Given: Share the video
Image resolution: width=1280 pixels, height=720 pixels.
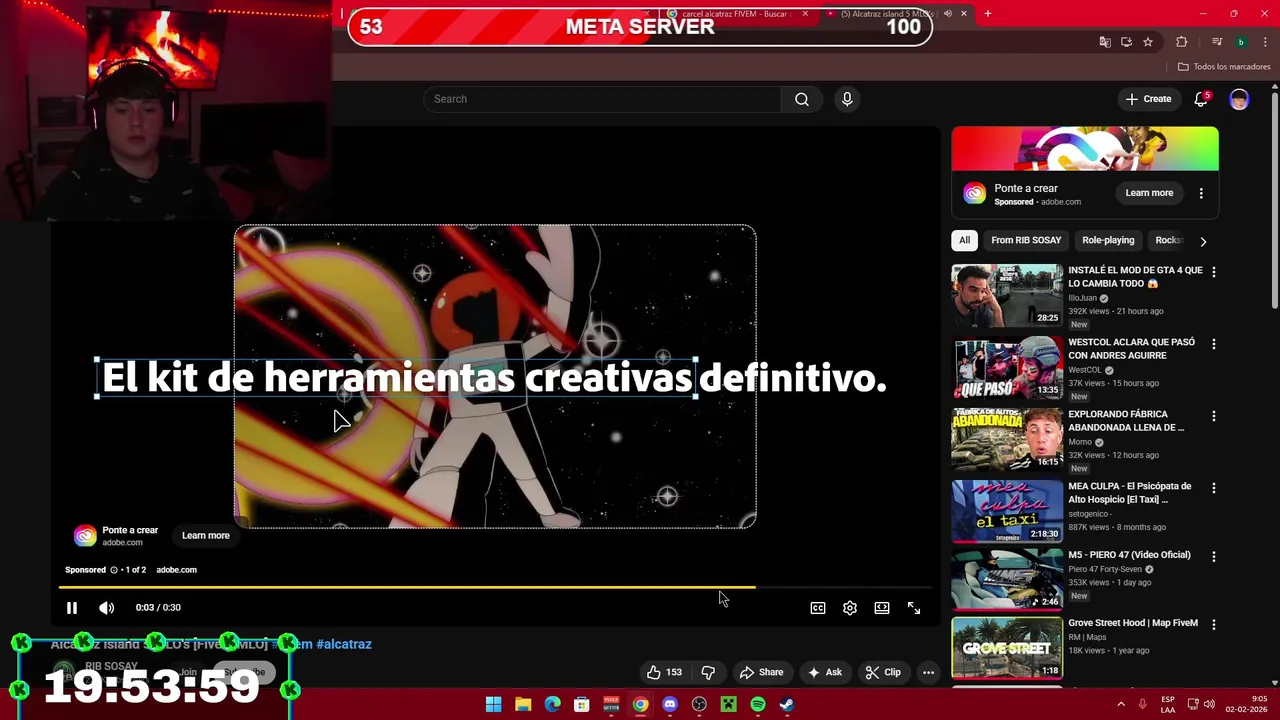Looking at the screenshot, I should pos(761,672).
